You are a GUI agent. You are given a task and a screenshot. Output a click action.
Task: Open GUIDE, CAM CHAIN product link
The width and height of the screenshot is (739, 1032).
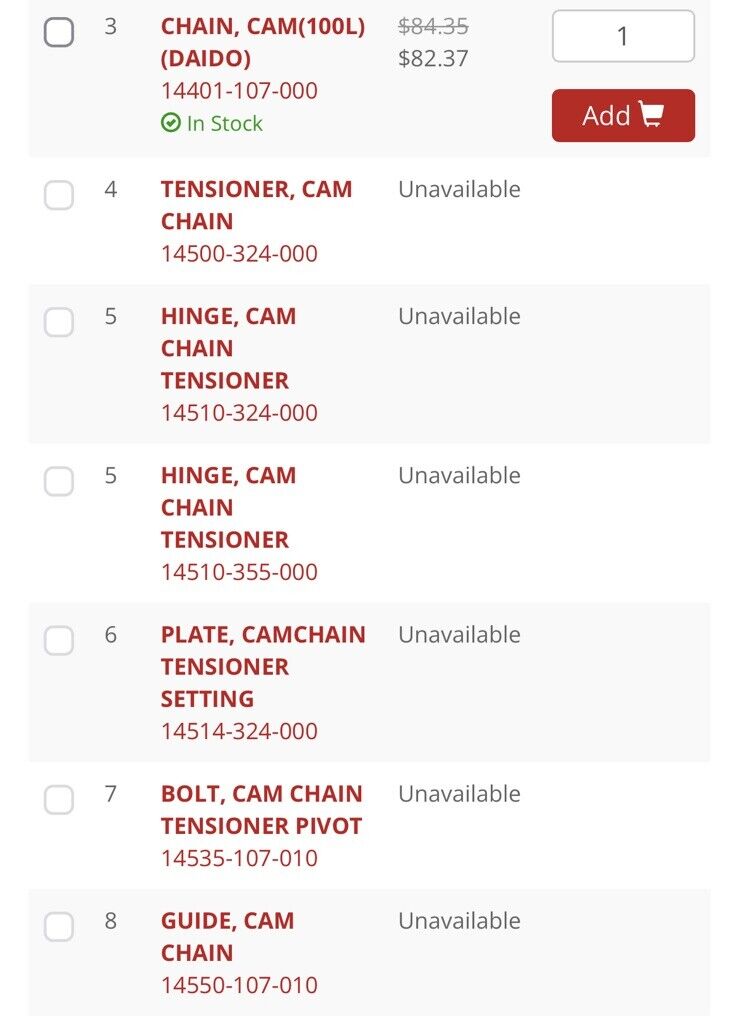227,937
